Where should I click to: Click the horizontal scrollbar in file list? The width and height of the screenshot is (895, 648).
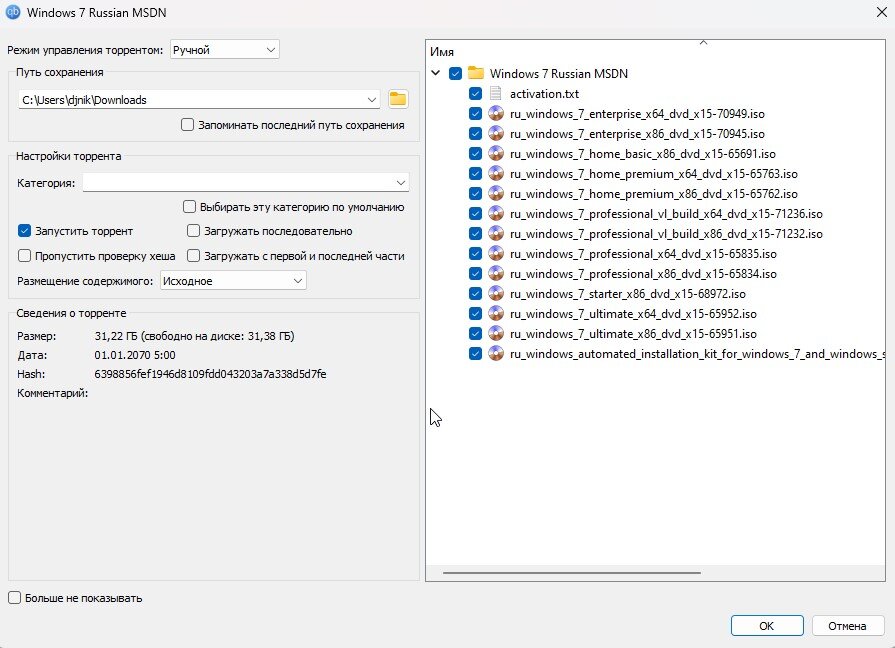[x=571, y=572]
